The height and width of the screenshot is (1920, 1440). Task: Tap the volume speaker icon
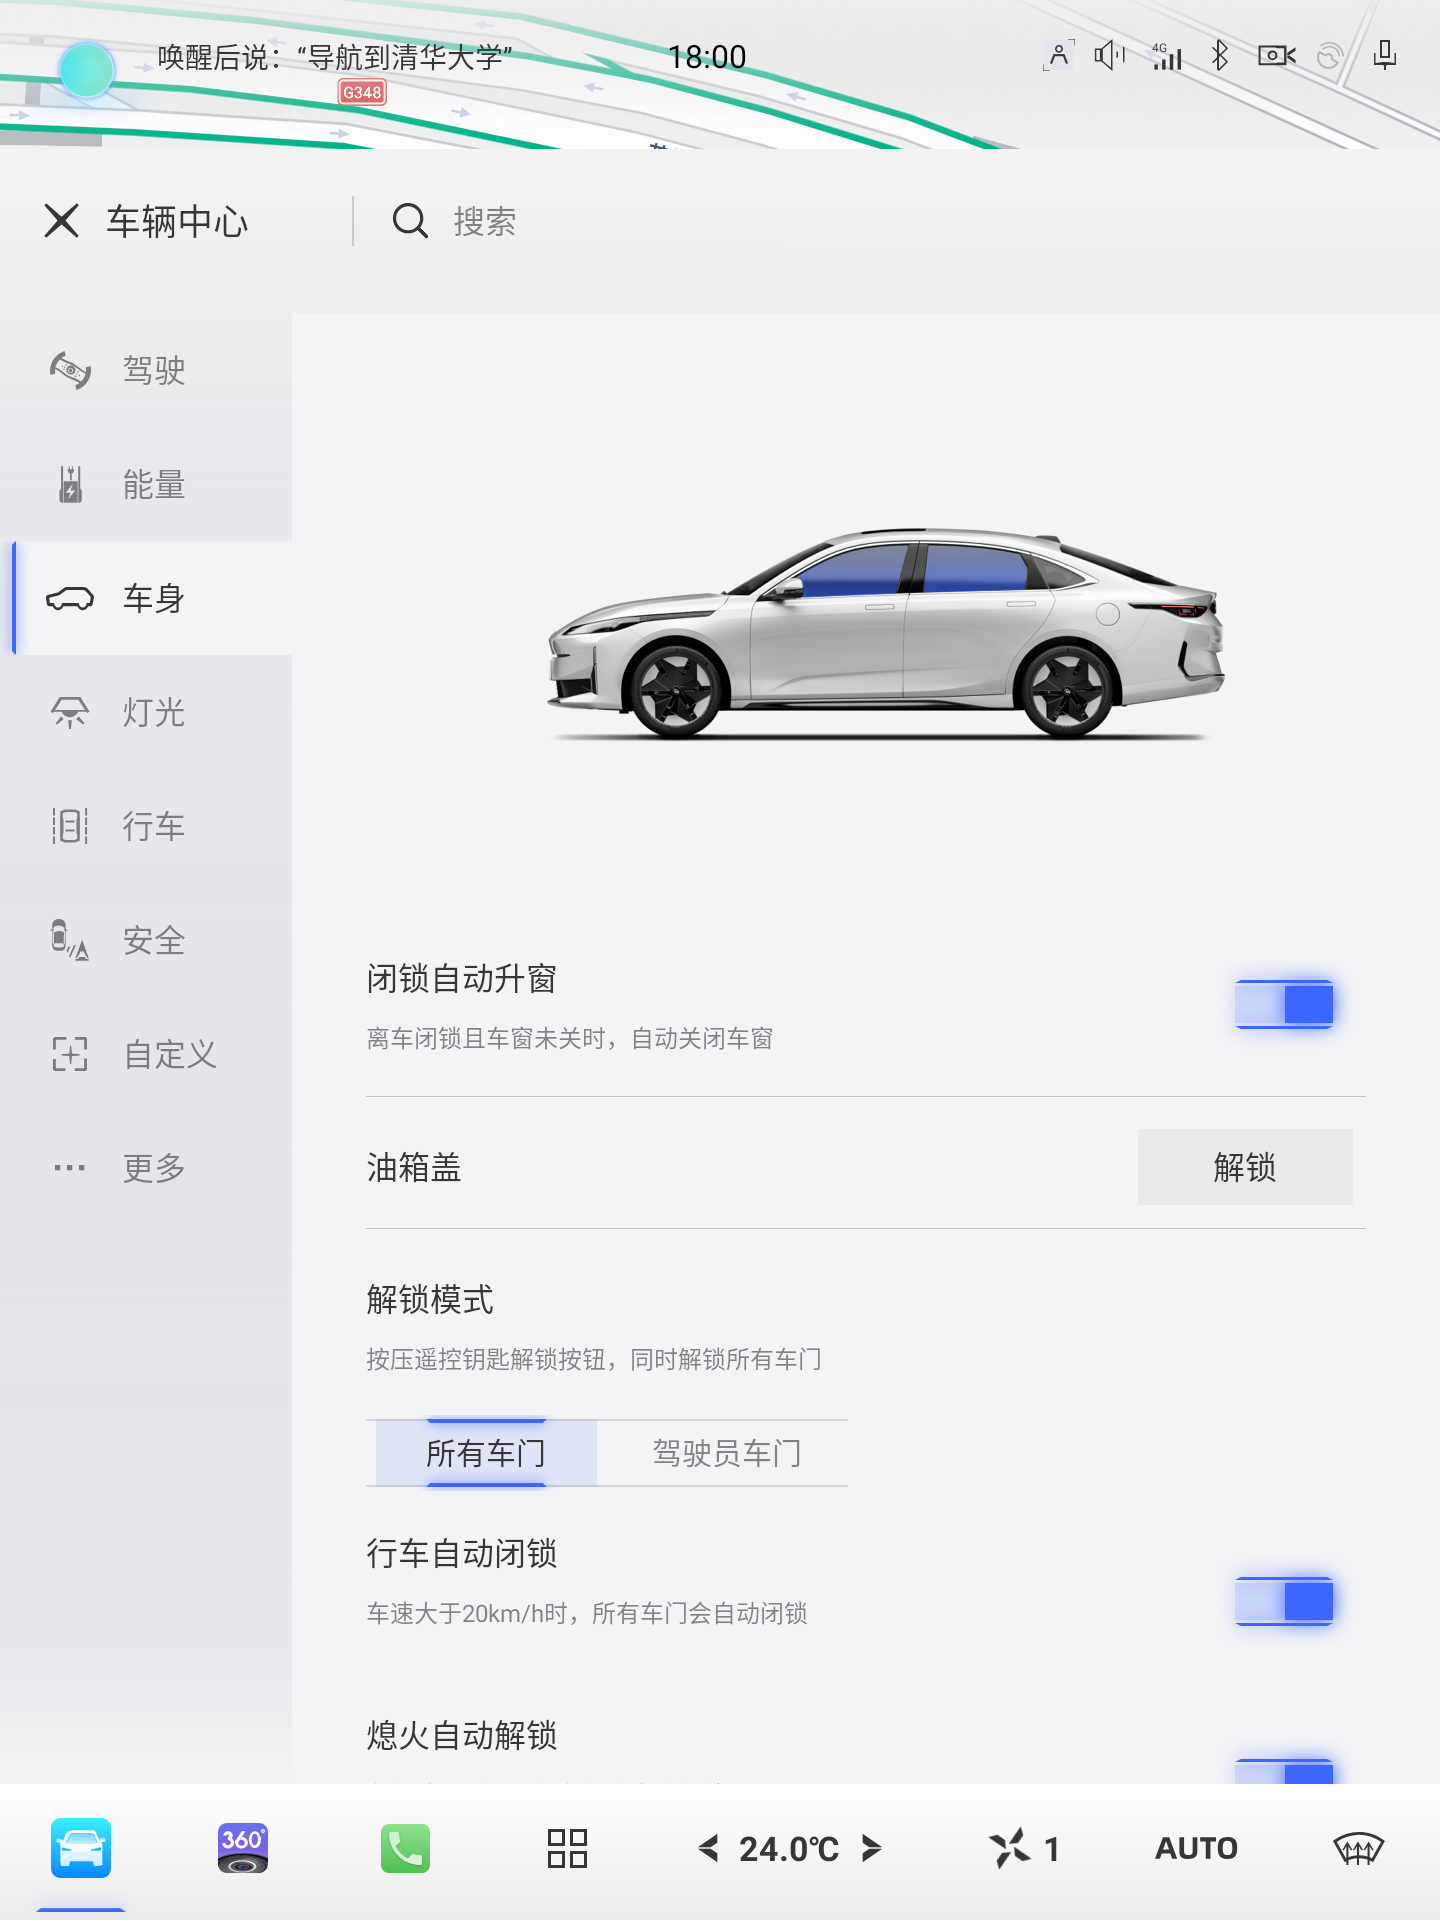coord(1109,56)
